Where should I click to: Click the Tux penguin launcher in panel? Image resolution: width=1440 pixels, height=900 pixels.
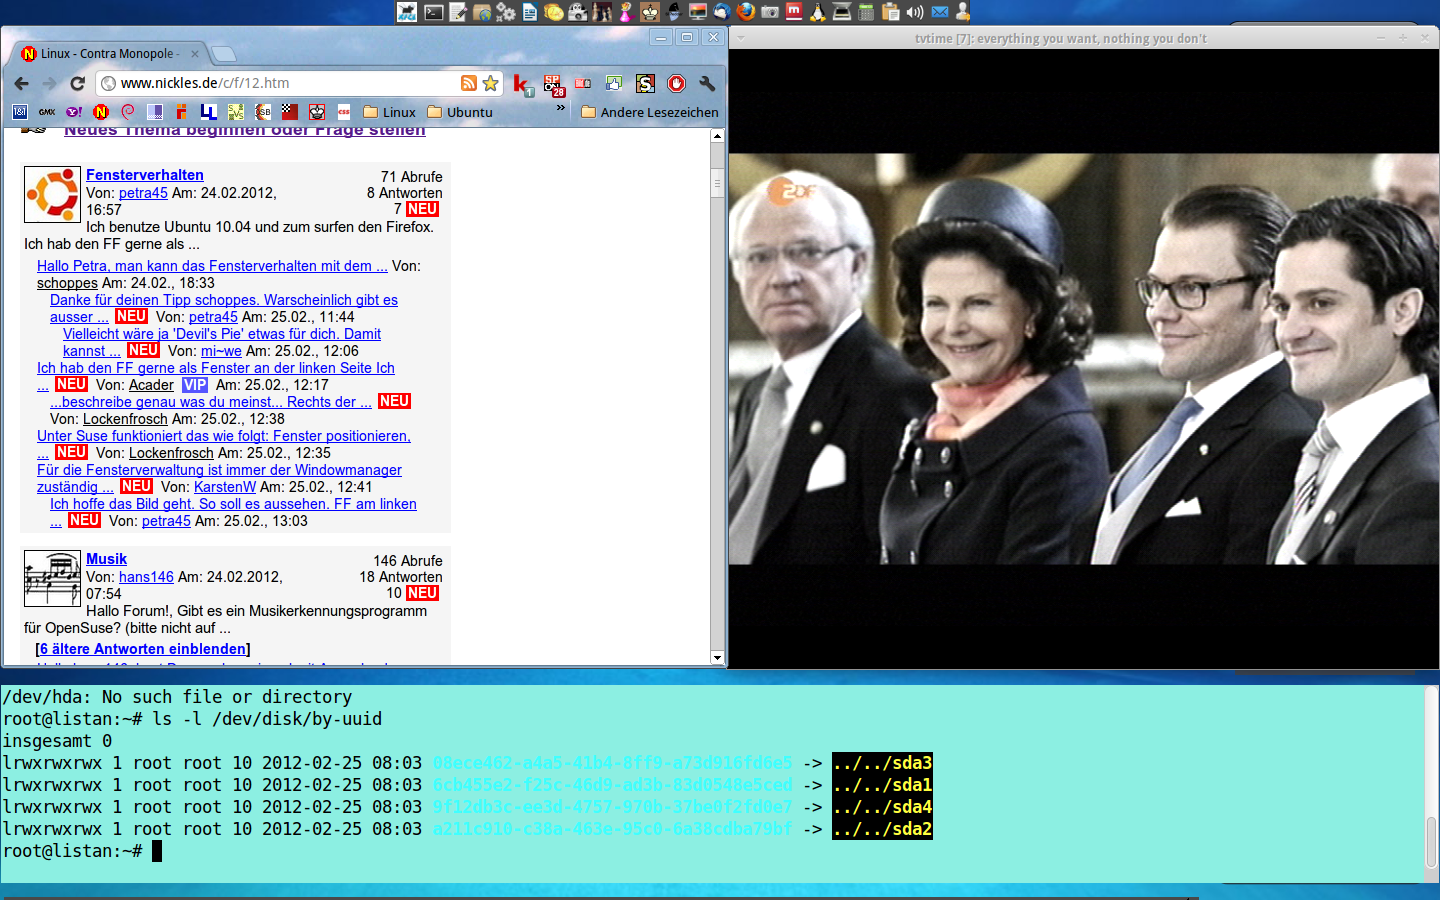tap(817, 12)
